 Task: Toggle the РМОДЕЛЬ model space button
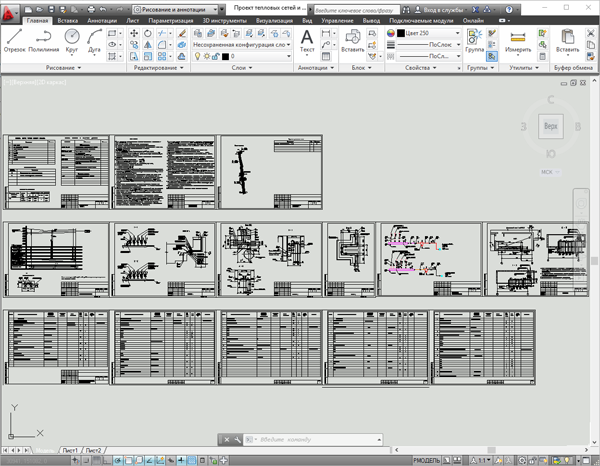coord(426,461)
